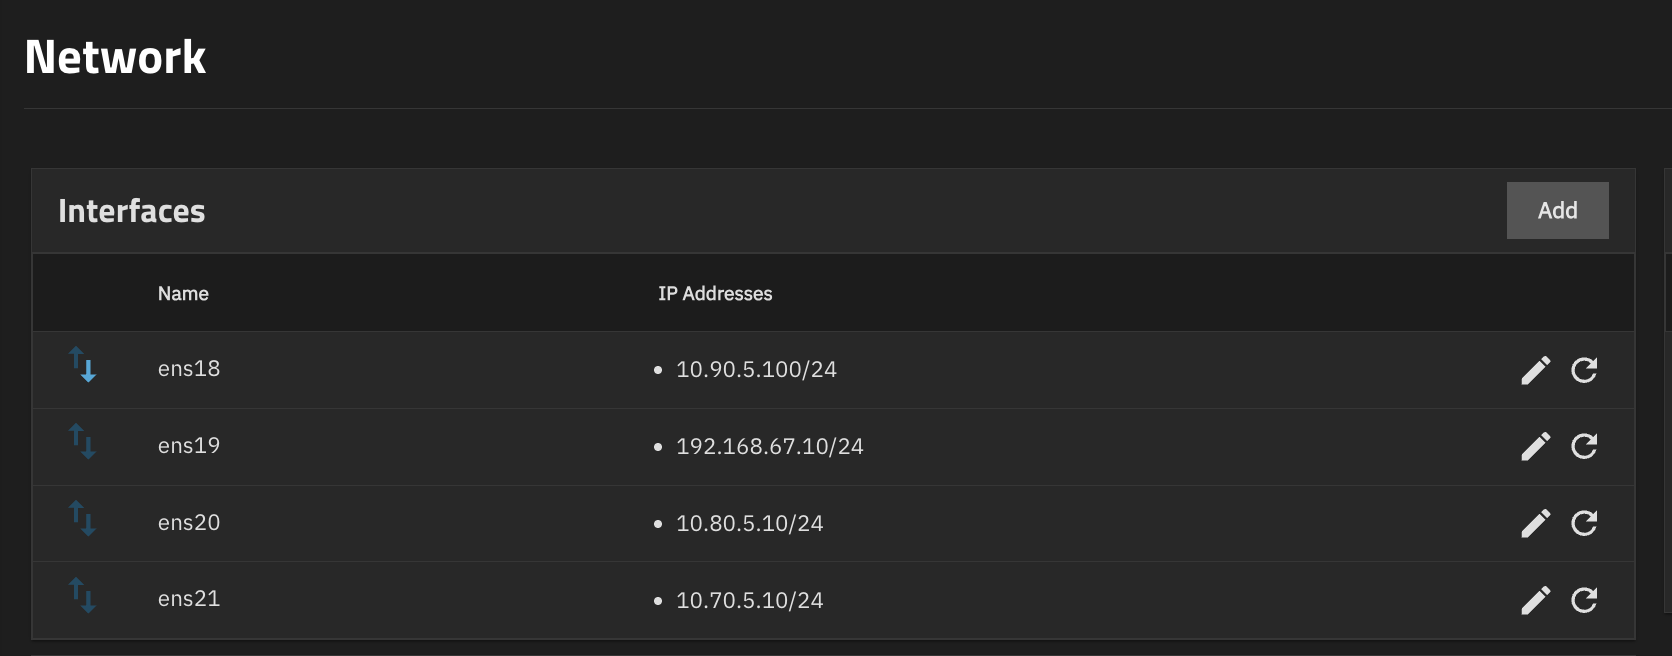
Task: Click the ens20 link state arrows icon
Action: [x=82, y=518]
